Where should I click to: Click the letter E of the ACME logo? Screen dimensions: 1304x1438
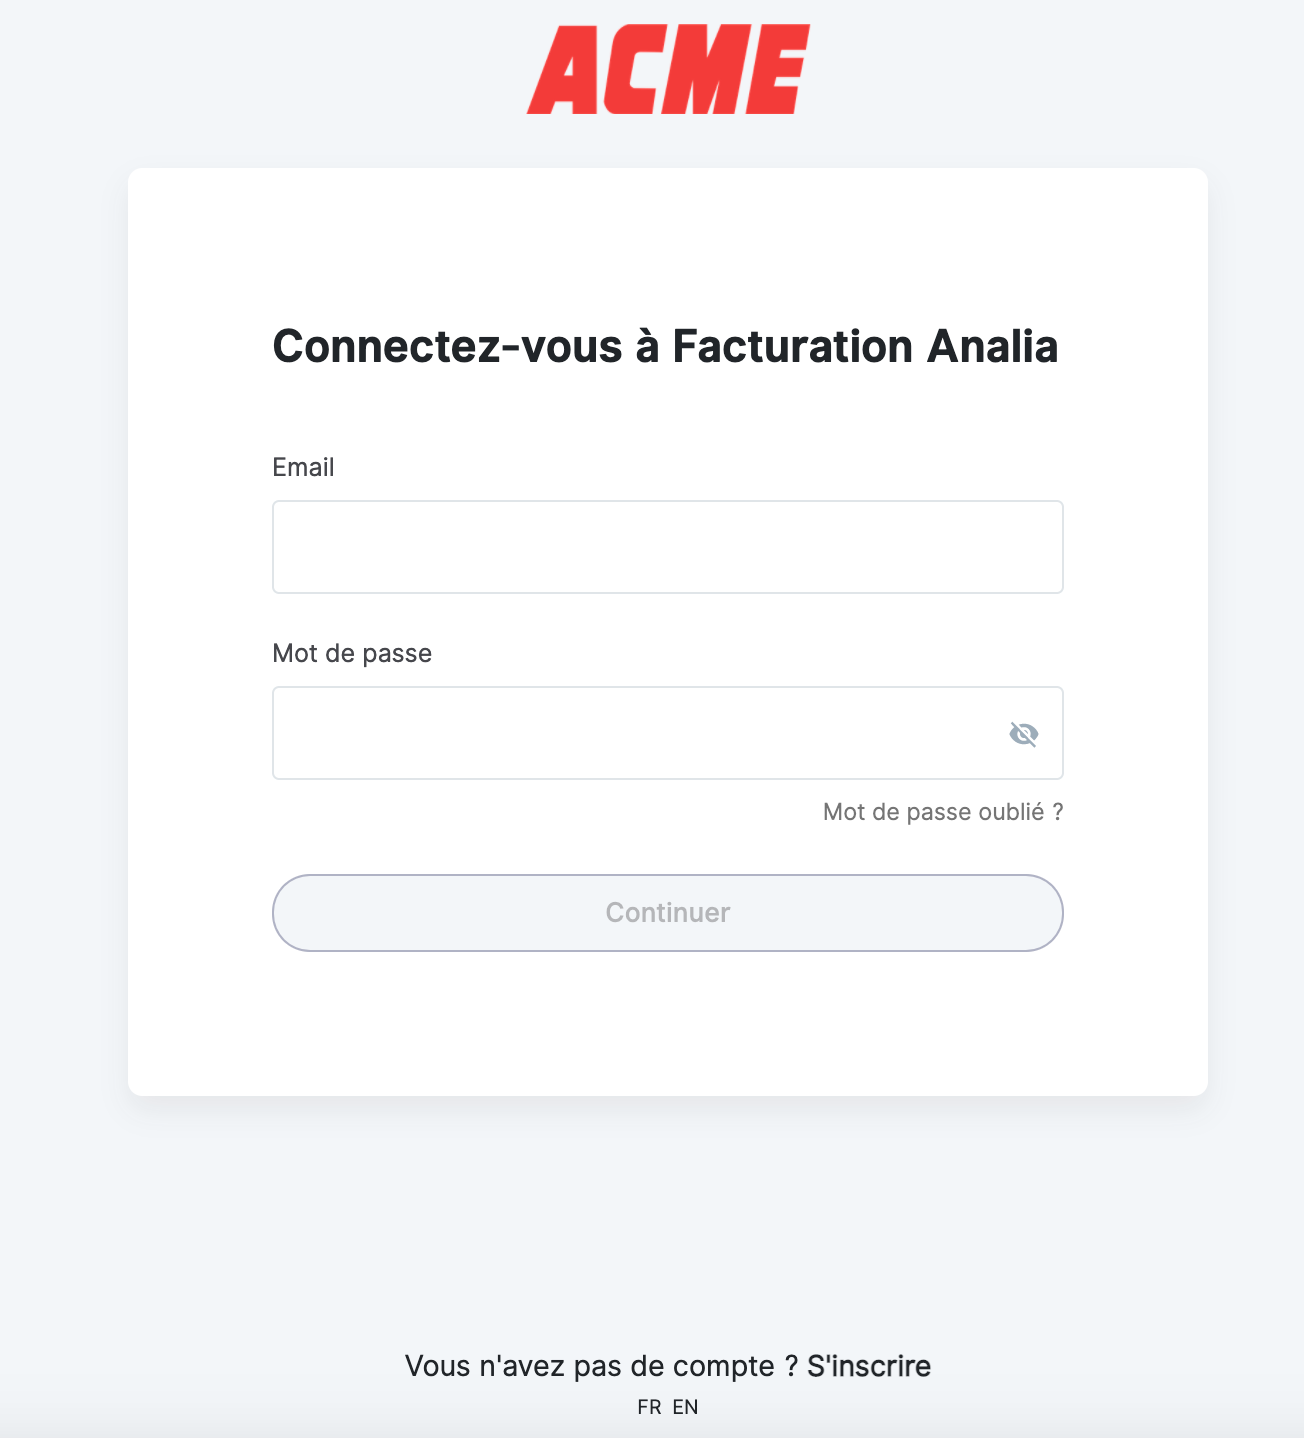click(x=777, y=69)
